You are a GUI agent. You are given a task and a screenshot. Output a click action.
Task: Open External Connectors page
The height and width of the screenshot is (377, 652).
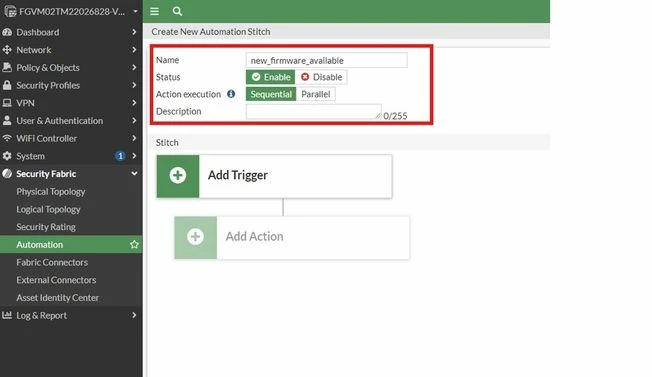[56, 280]
